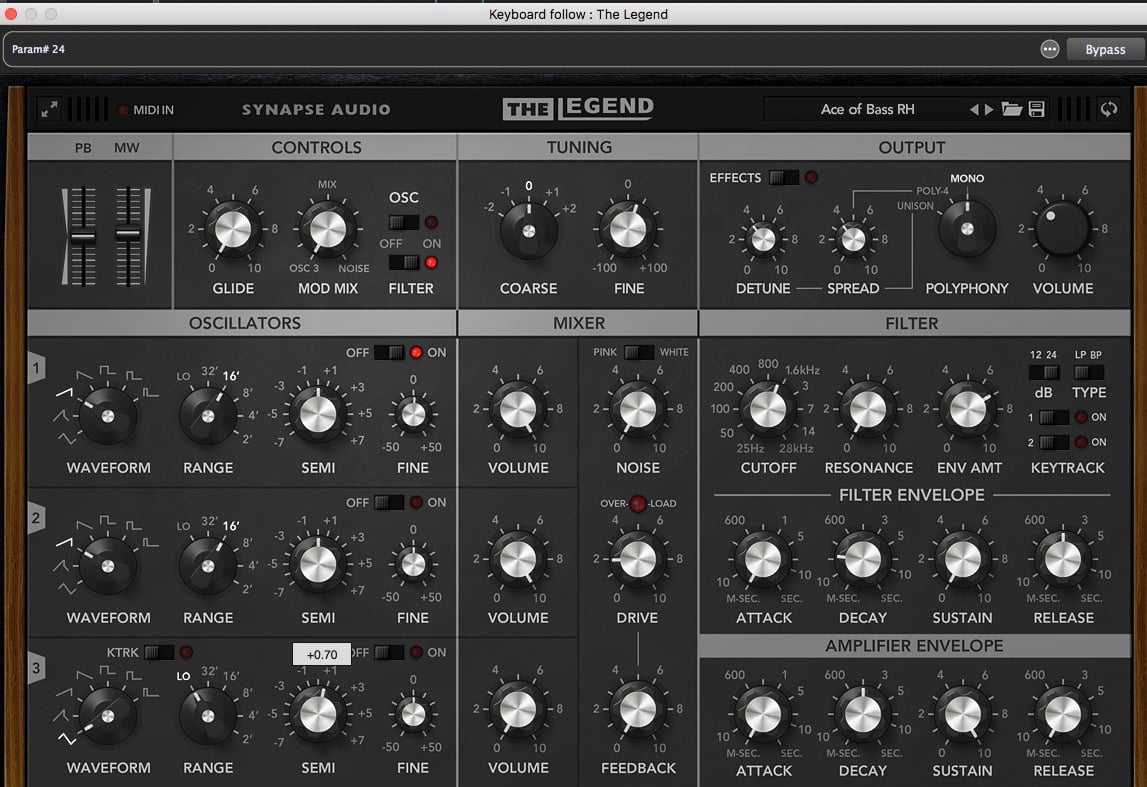Screen dimensions: 1147x787
Task: Click the ellipsis options icon beside Bypass
Action: click(1050, 49)
